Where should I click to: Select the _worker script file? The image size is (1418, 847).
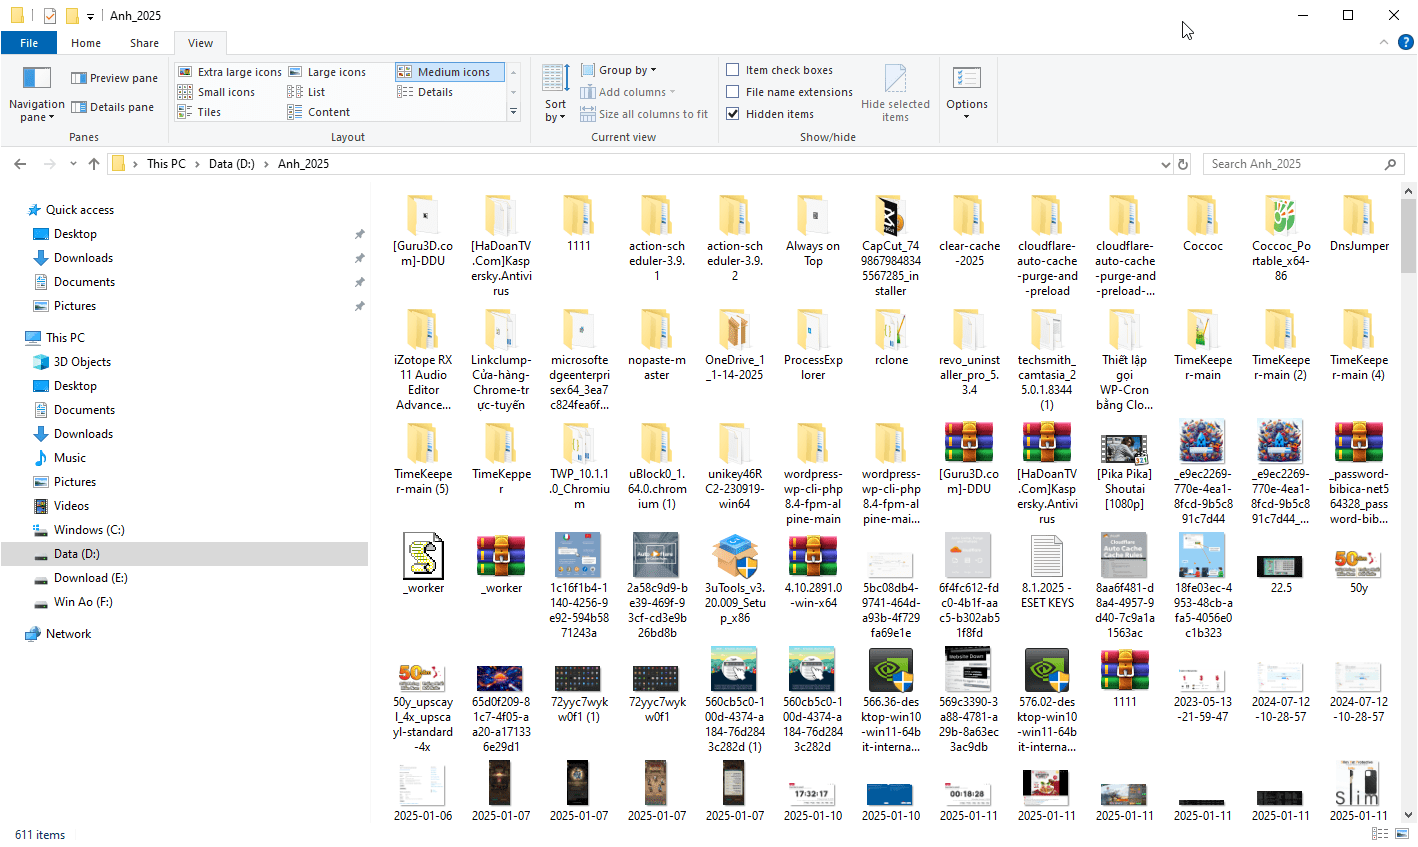(x=424, y=564)
